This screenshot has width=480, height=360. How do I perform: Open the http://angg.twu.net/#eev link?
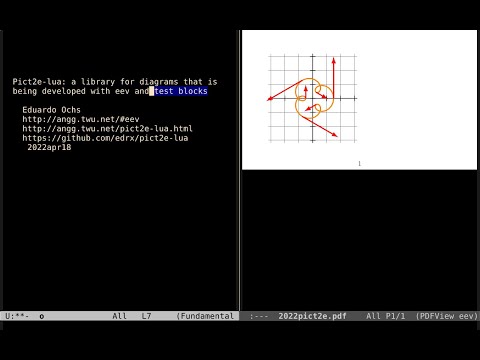pyautogui.click(x=81, y=119)
